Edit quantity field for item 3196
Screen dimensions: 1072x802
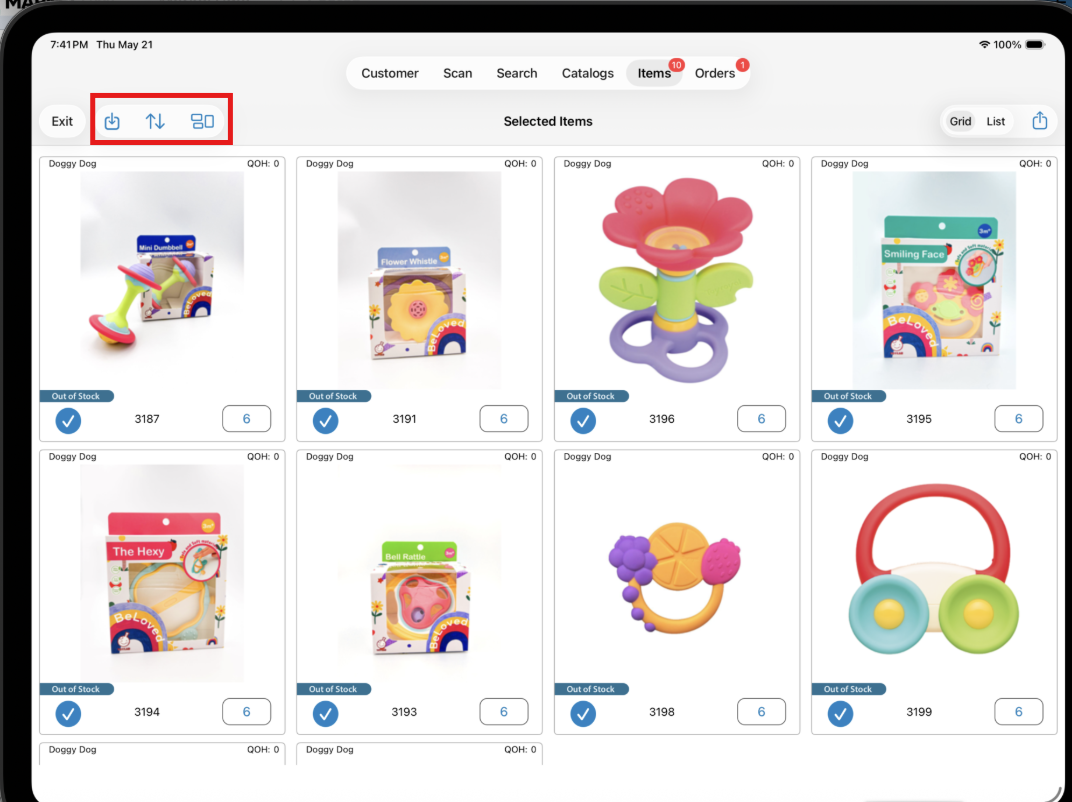[761, 418]
